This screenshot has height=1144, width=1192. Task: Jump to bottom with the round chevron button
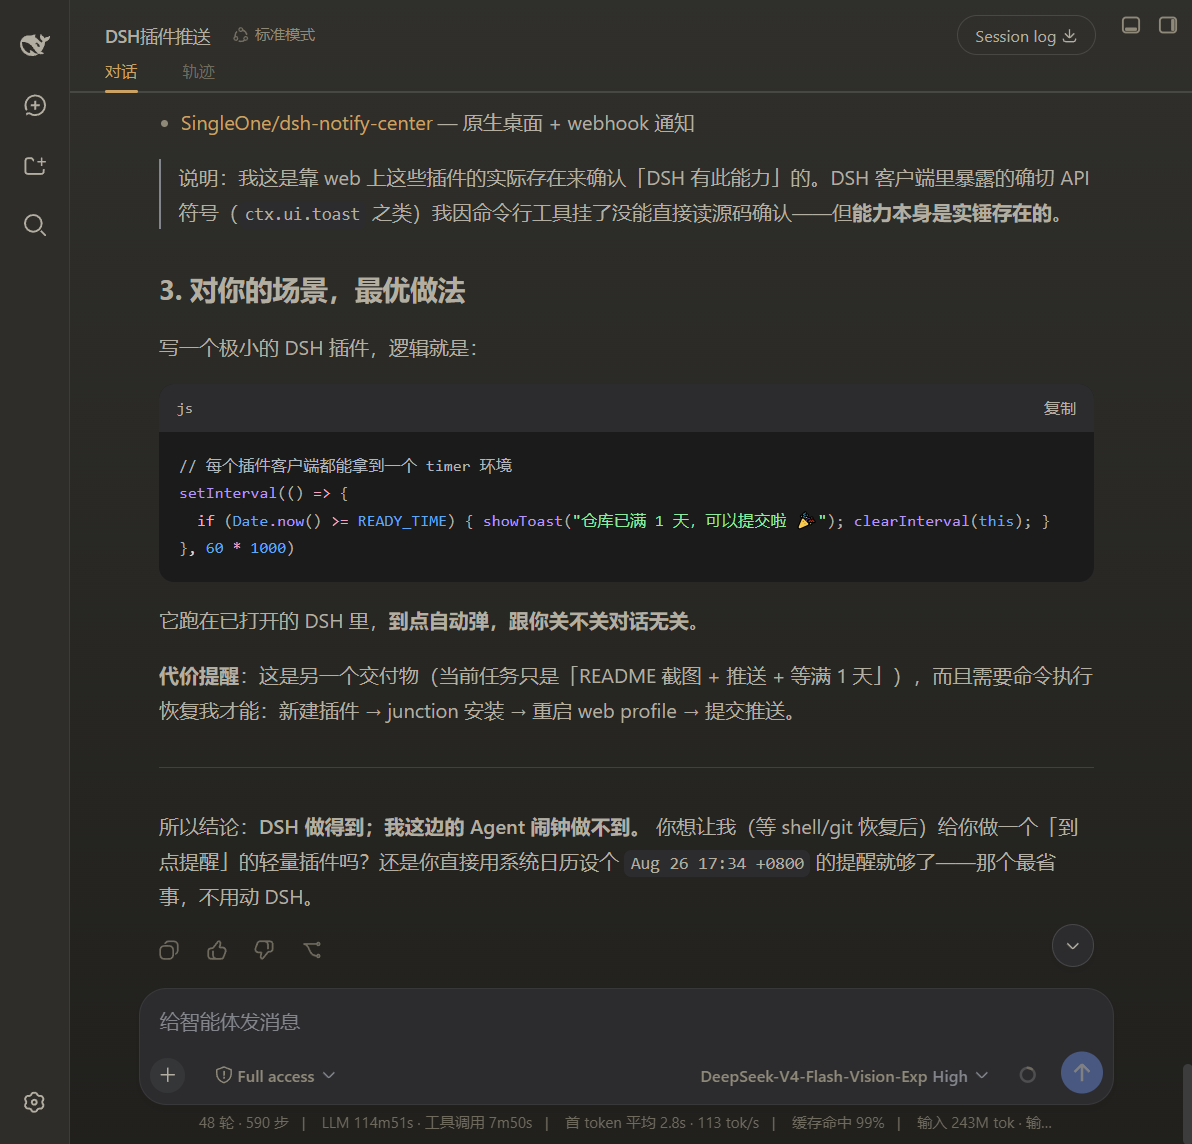tap(1072, 946)
